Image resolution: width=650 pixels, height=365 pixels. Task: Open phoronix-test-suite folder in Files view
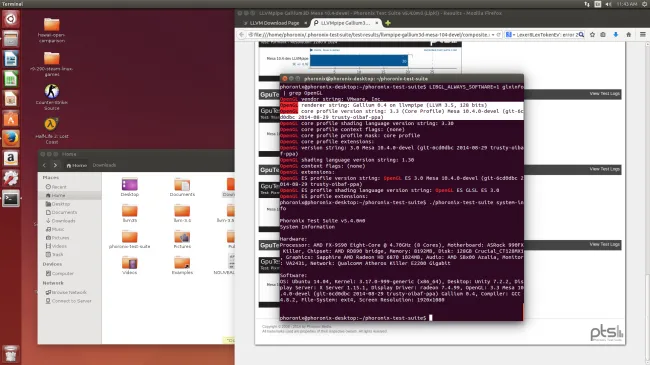click(x=129, y=239)
